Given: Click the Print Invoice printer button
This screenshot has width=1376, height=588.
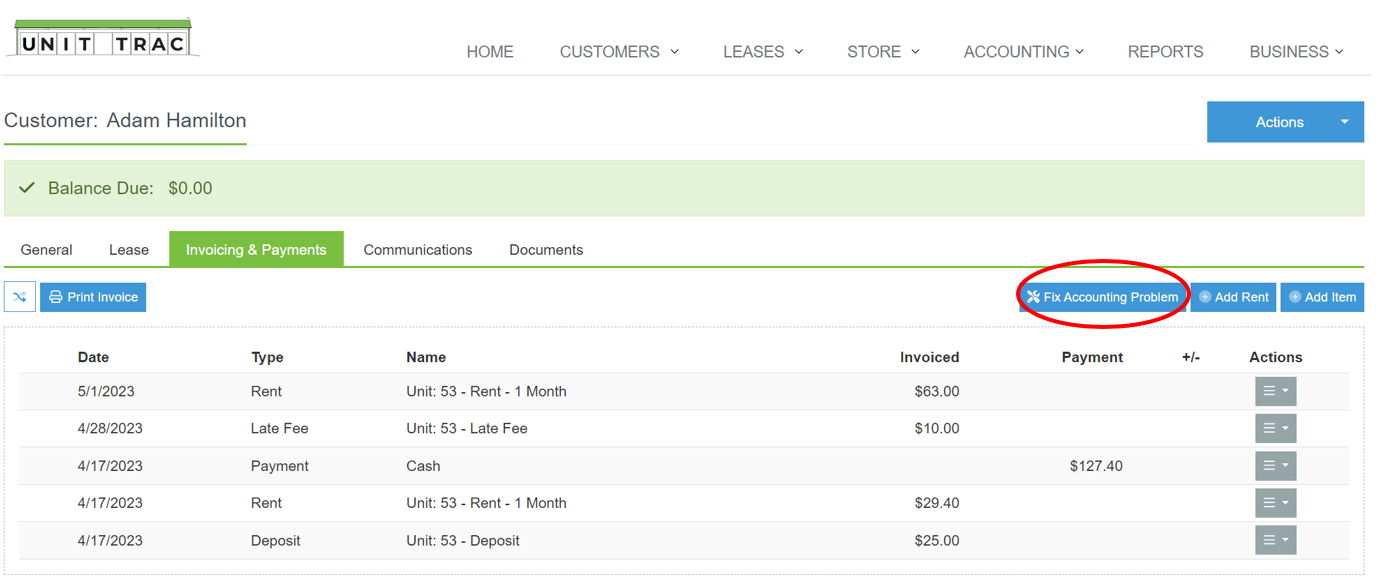Looking at the screenshot, I should coord(93,297).
